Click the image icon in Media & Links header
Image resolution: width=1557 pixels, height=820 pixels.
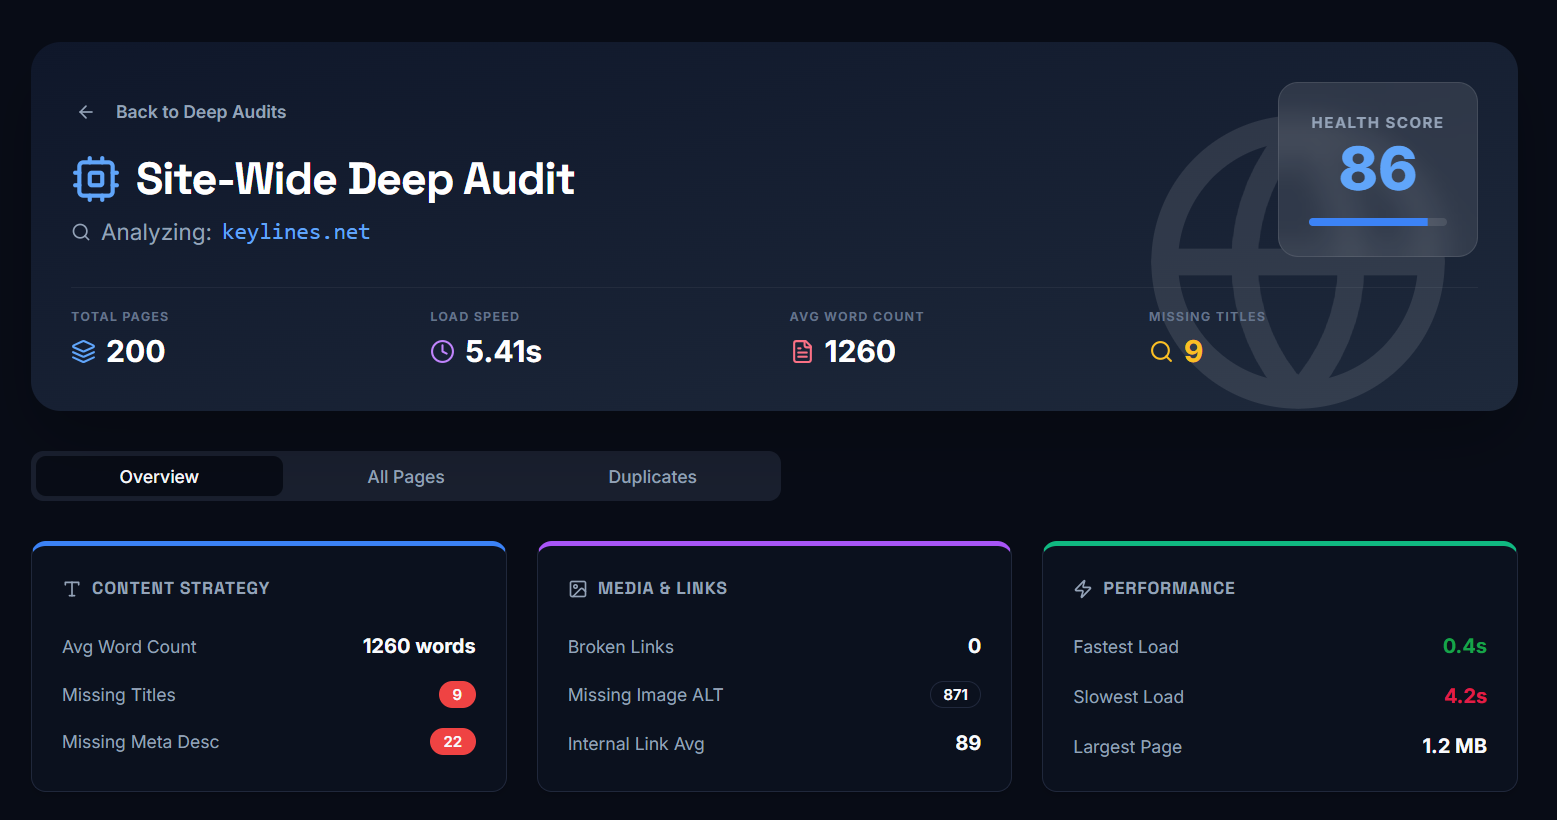[x=578, y=589]
